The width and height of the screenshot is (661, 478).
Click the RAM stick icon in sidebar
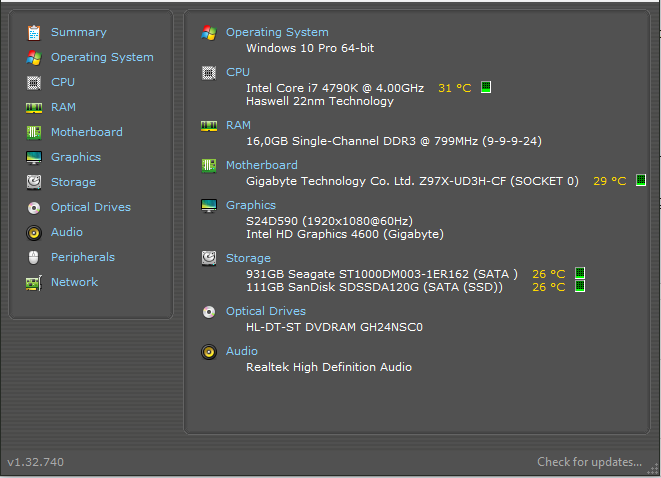34,108
